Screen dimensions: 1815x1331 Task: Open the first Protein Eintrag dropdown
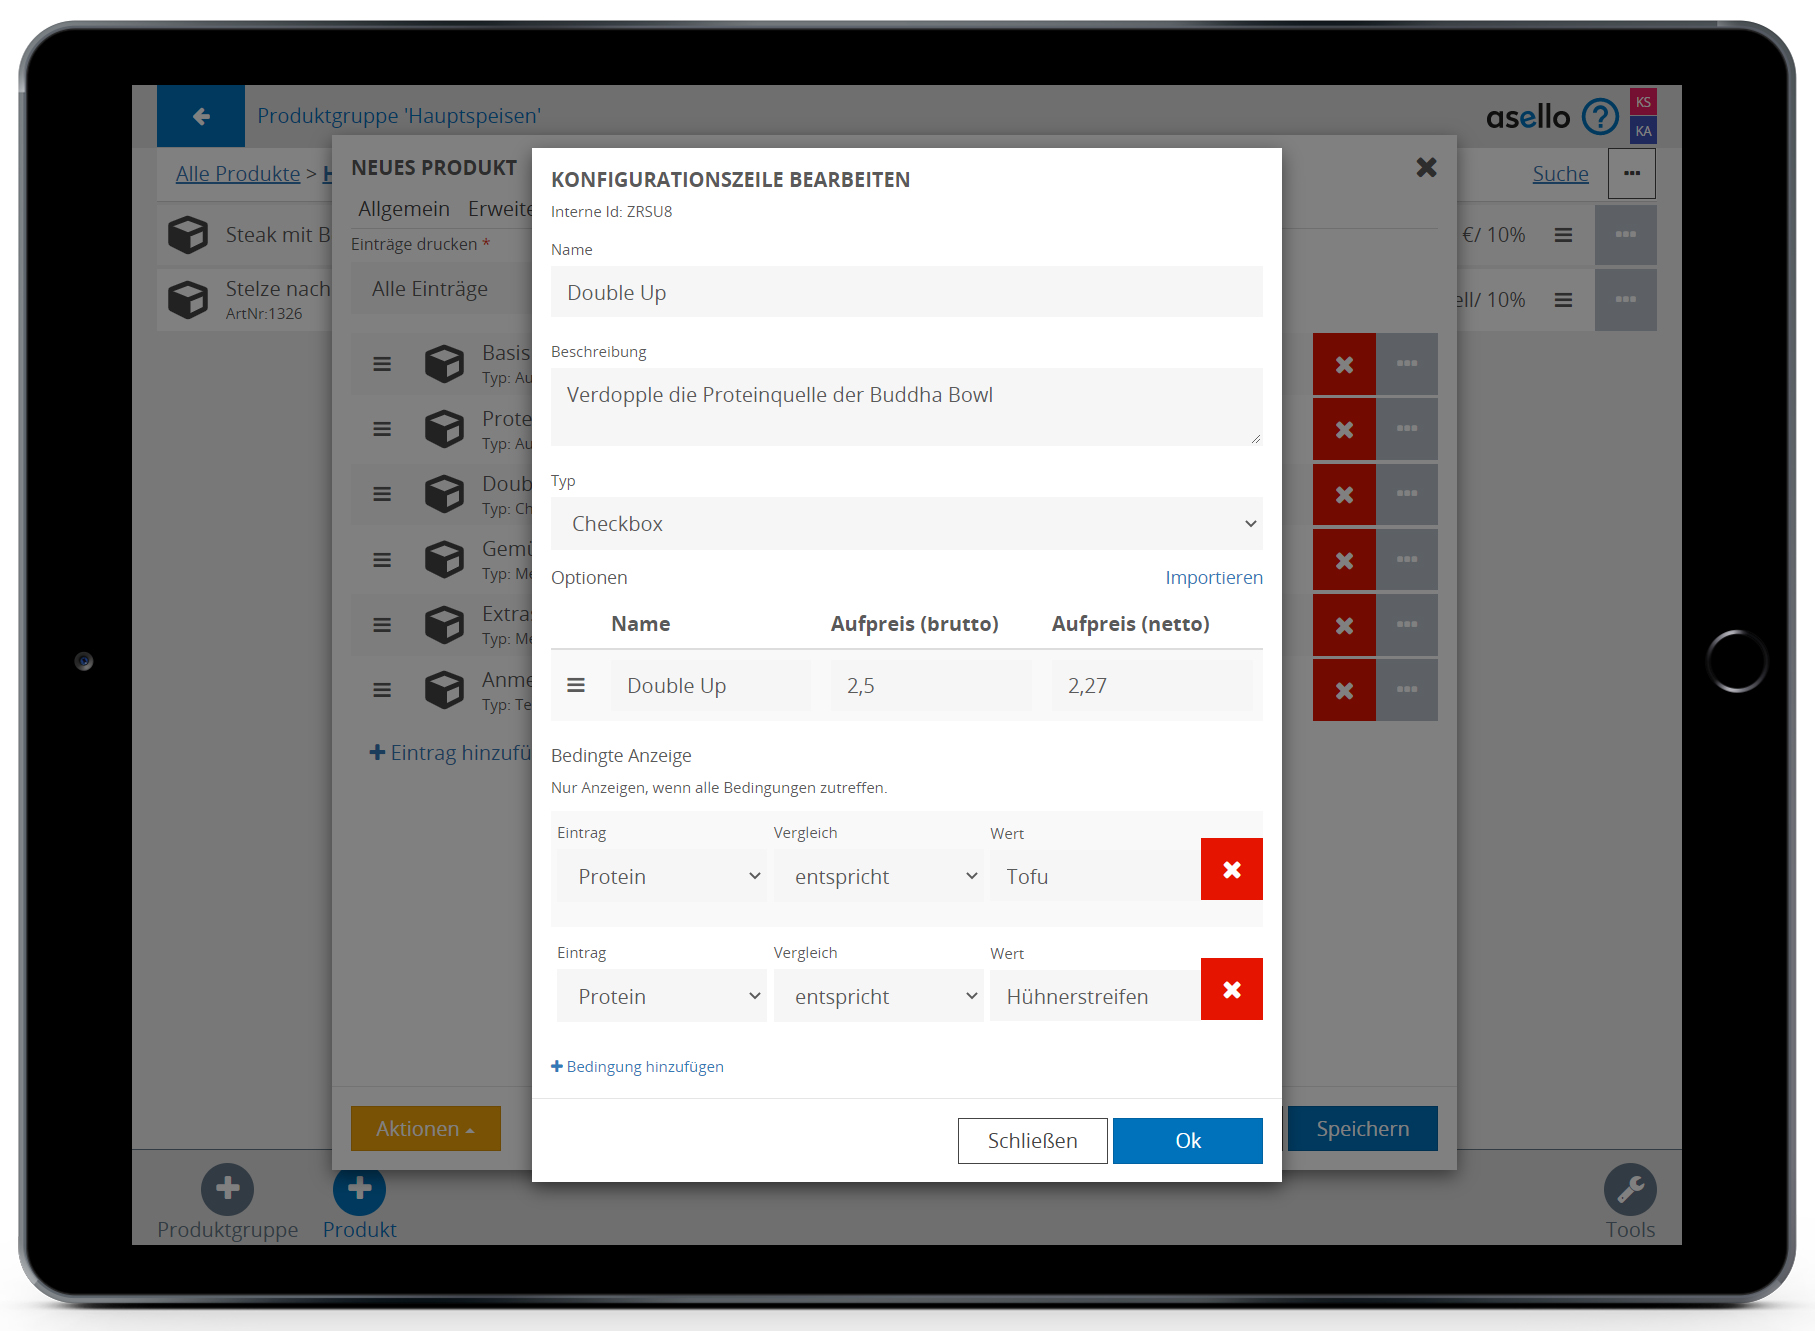662,877
